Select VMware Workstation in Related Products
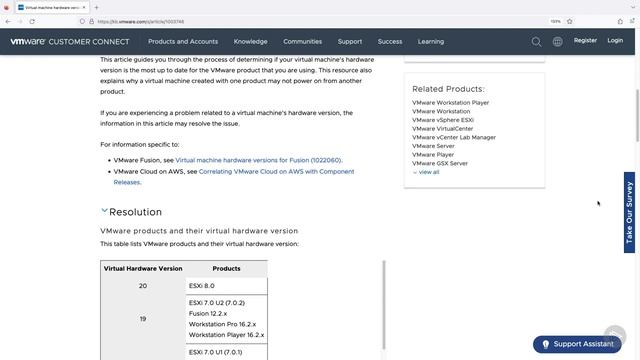The image size is (640, 360). (441, 111)
